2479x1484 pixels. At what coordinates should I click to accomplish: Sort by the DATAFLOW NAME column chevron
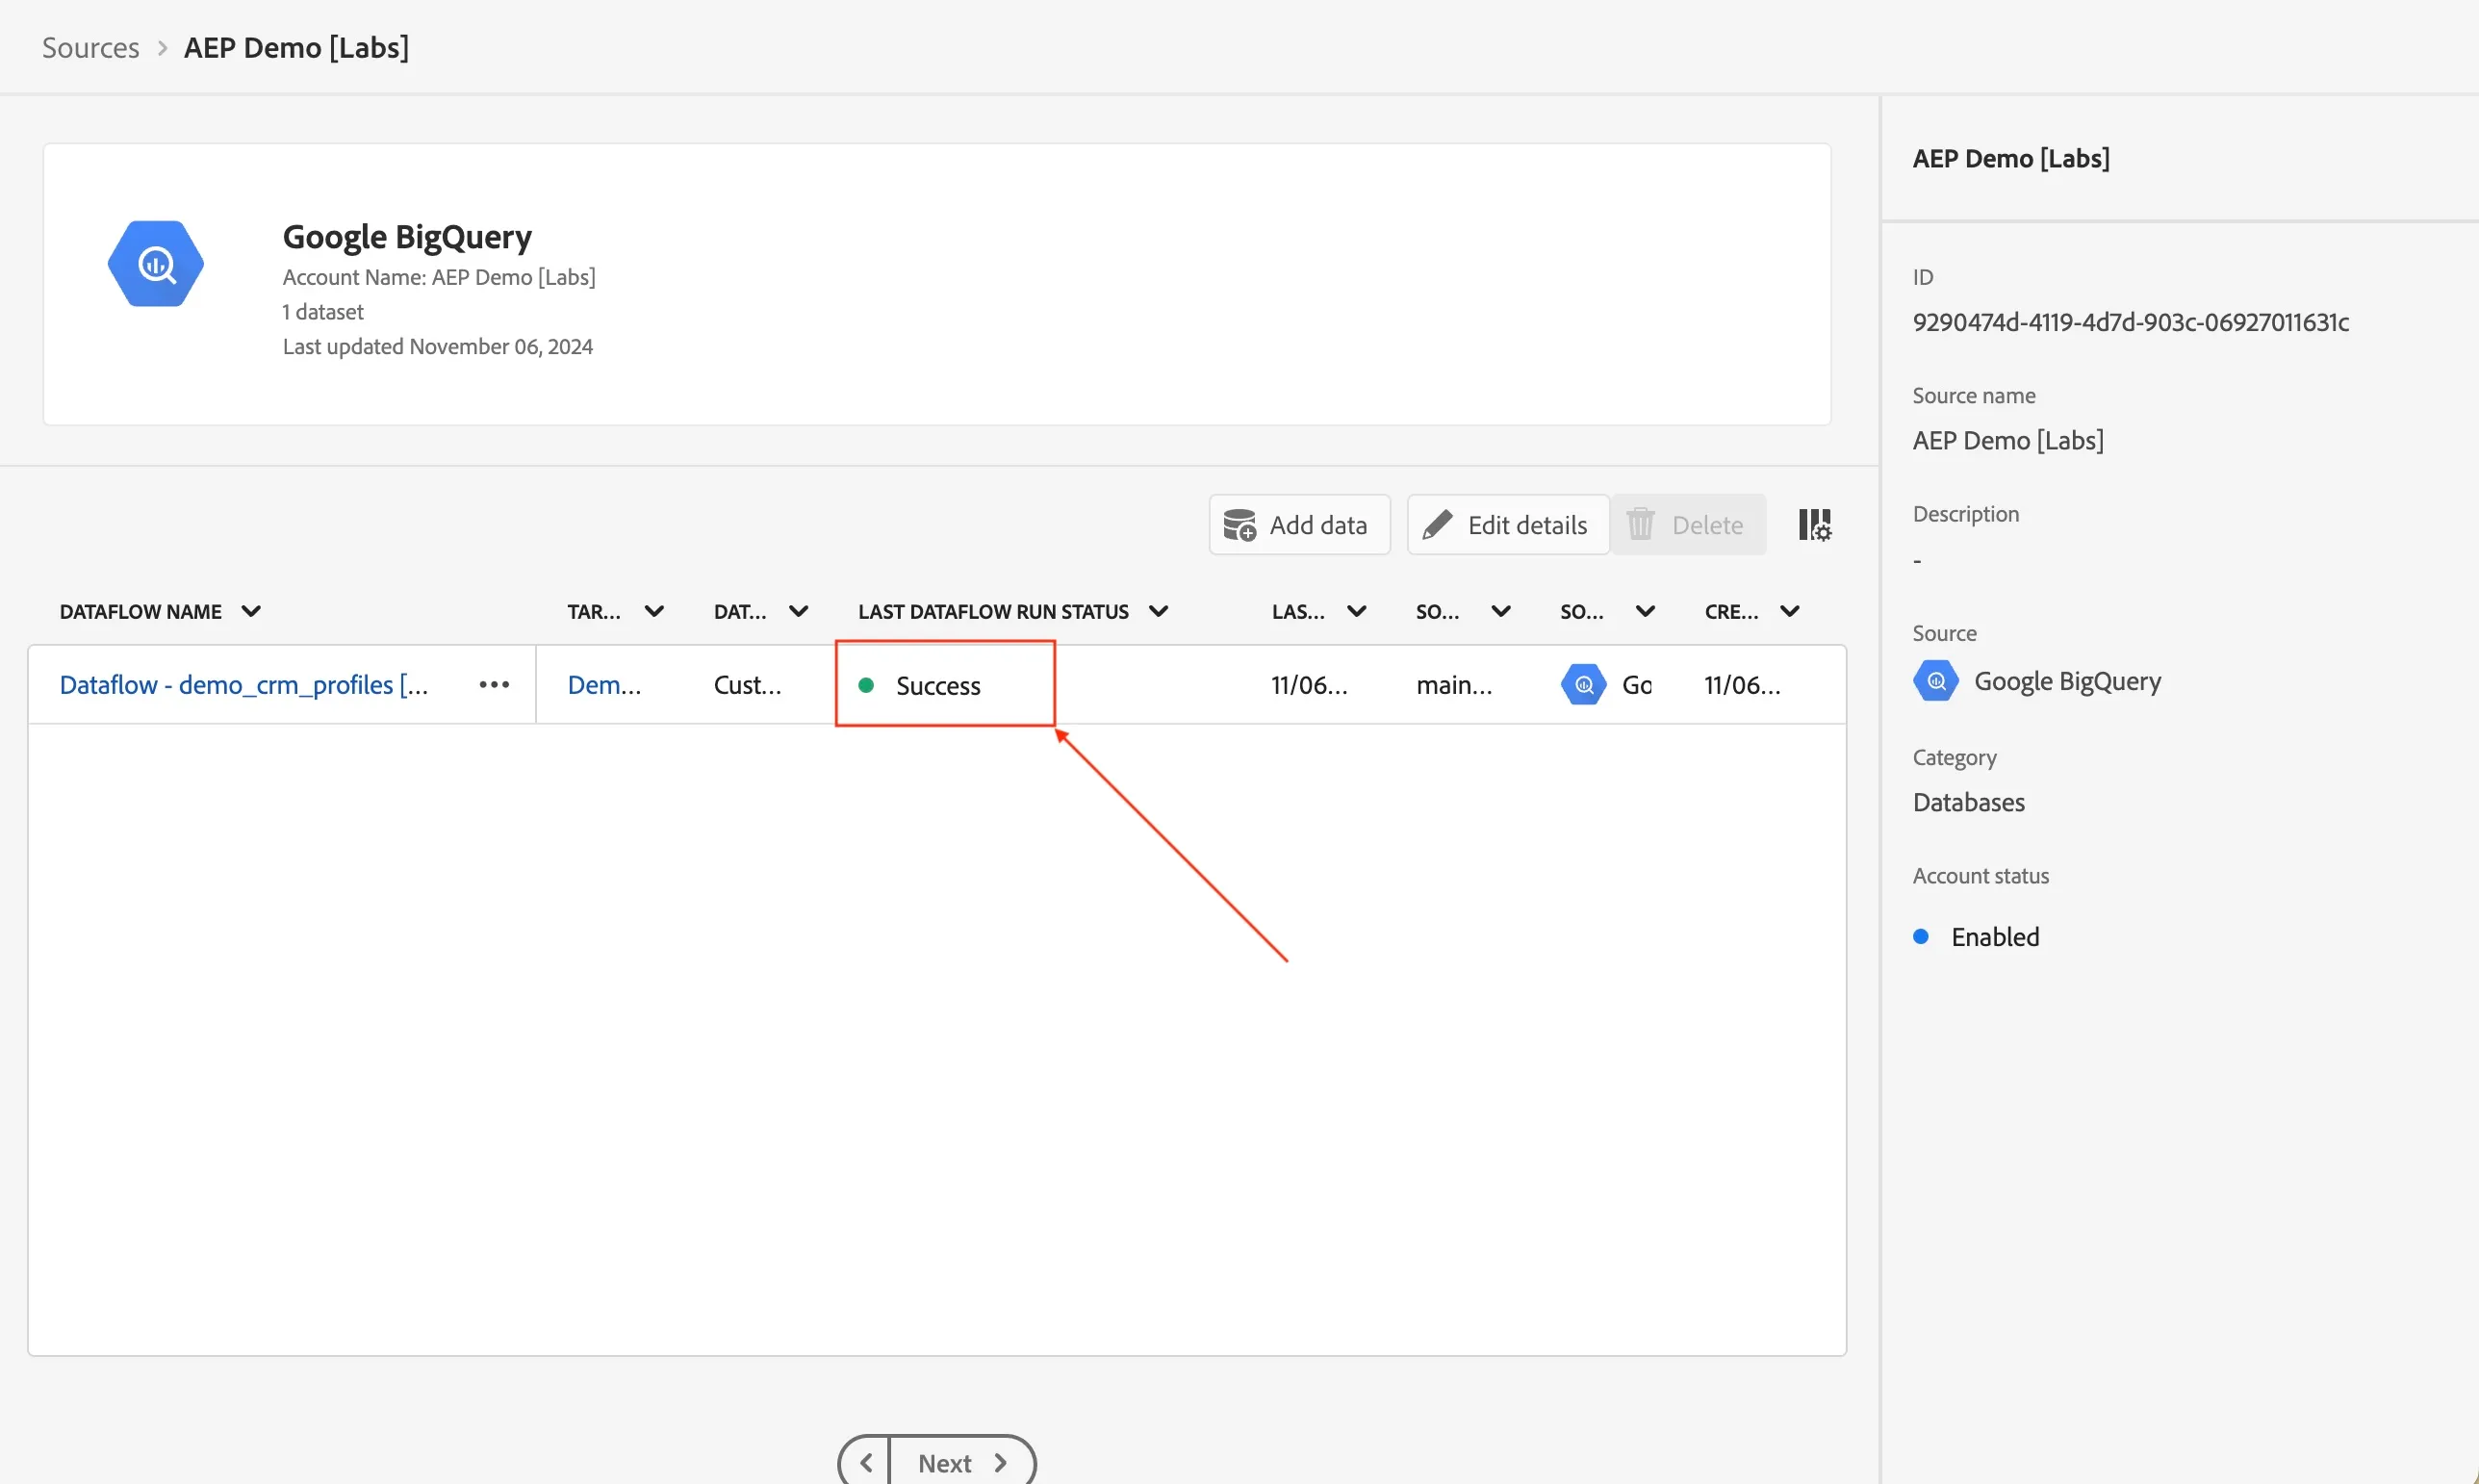click(251, 611)
